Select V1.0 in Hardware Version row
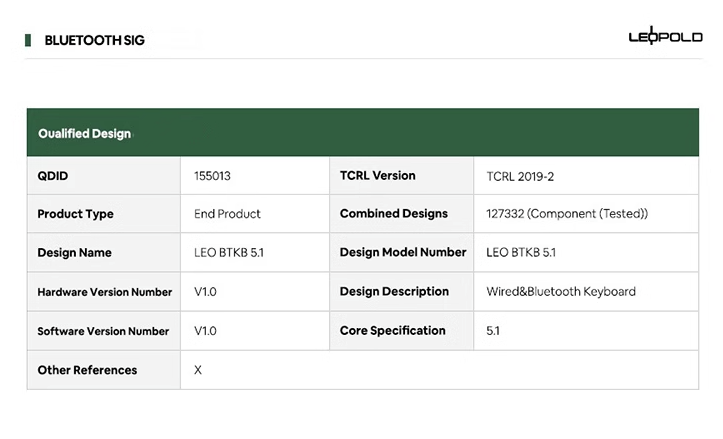This screenshot has height=439, width=723. click(205, 292)
